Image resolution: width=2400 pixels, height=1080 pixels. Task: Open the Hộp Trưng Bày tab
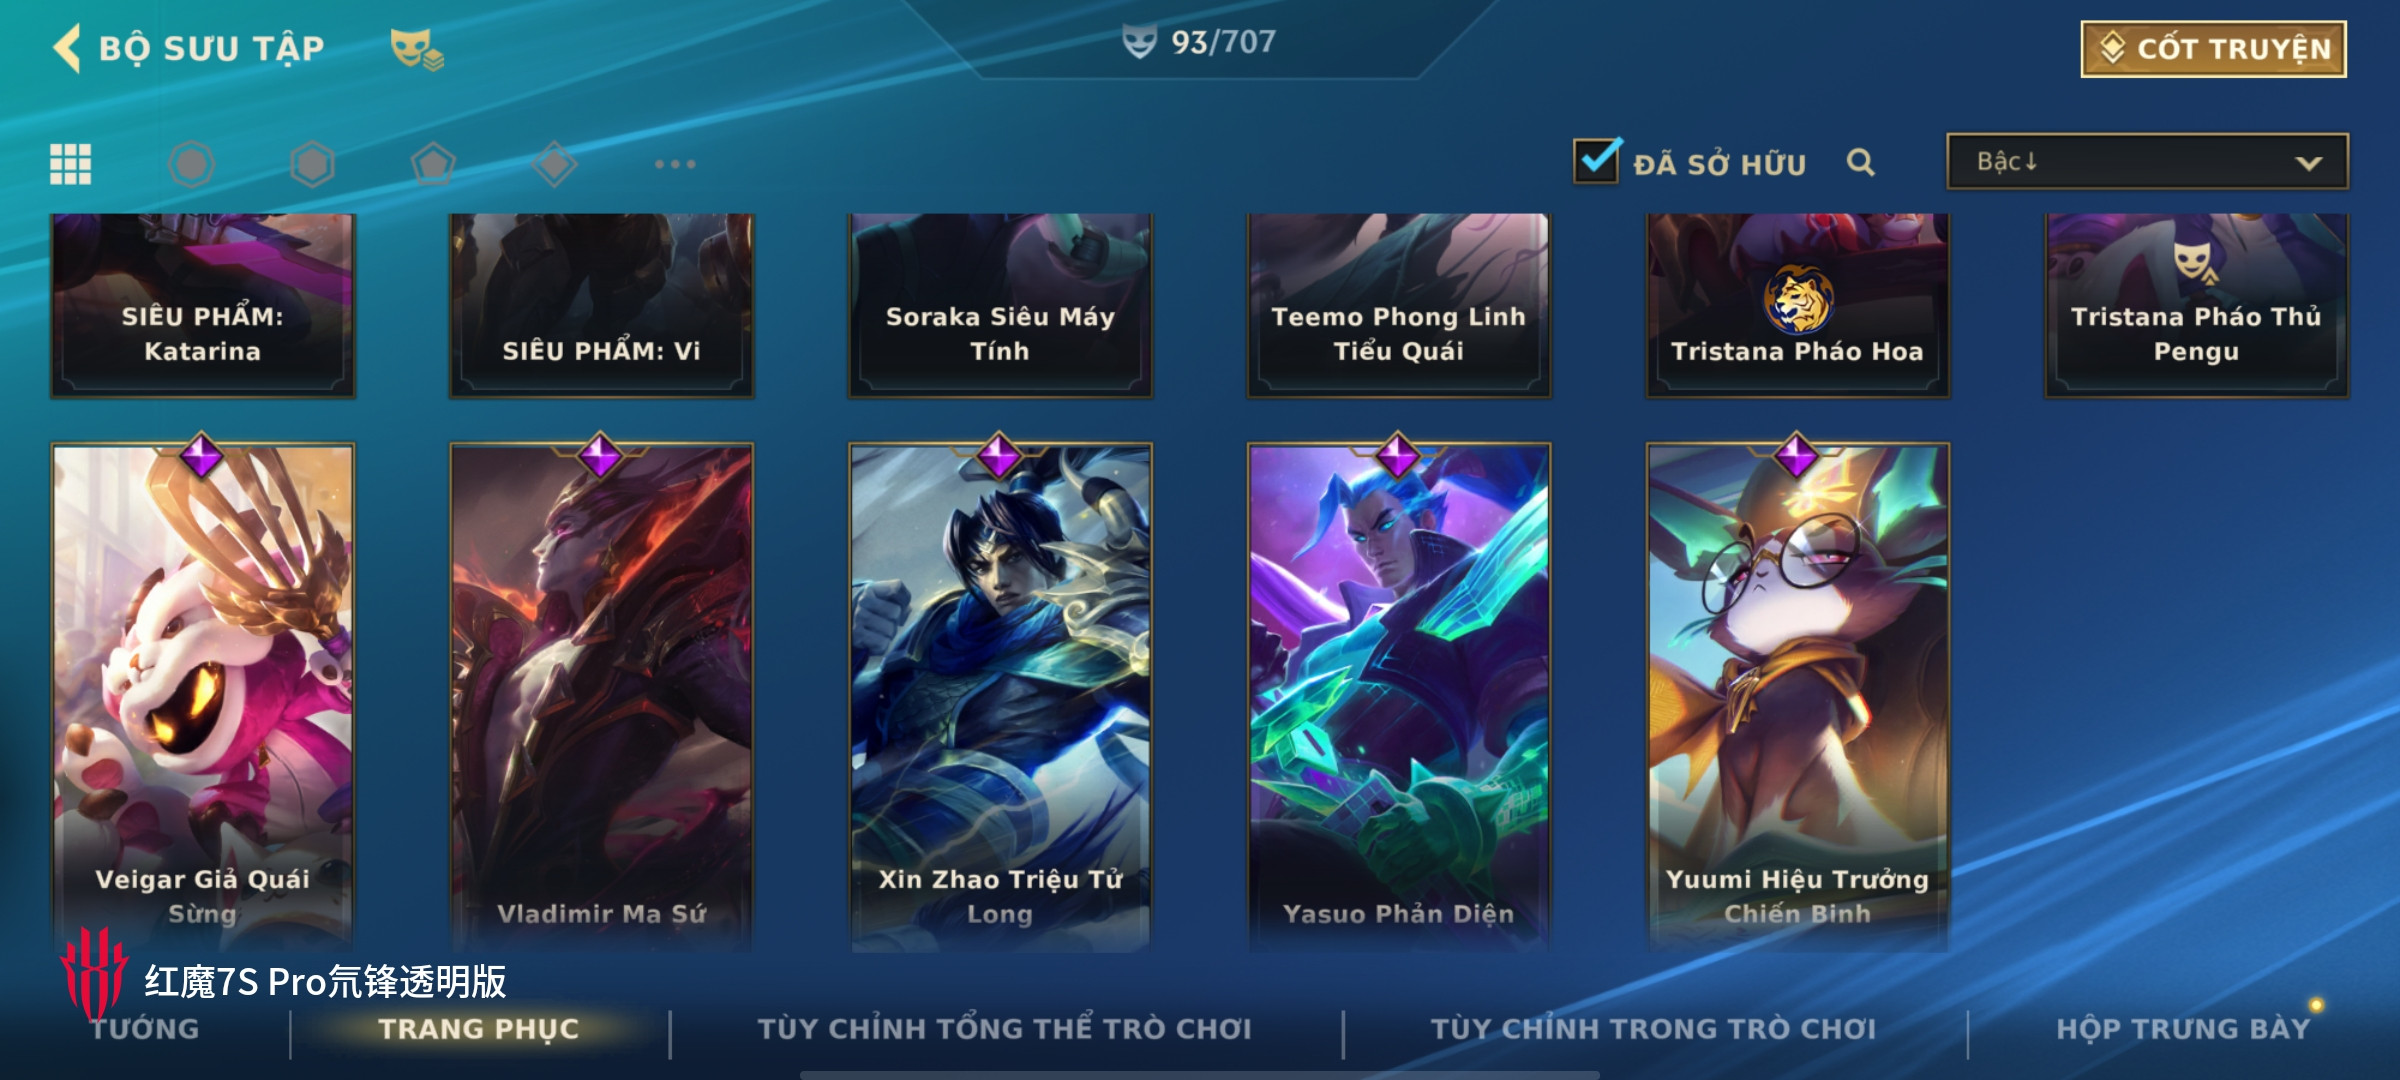coord(2183,1029)
